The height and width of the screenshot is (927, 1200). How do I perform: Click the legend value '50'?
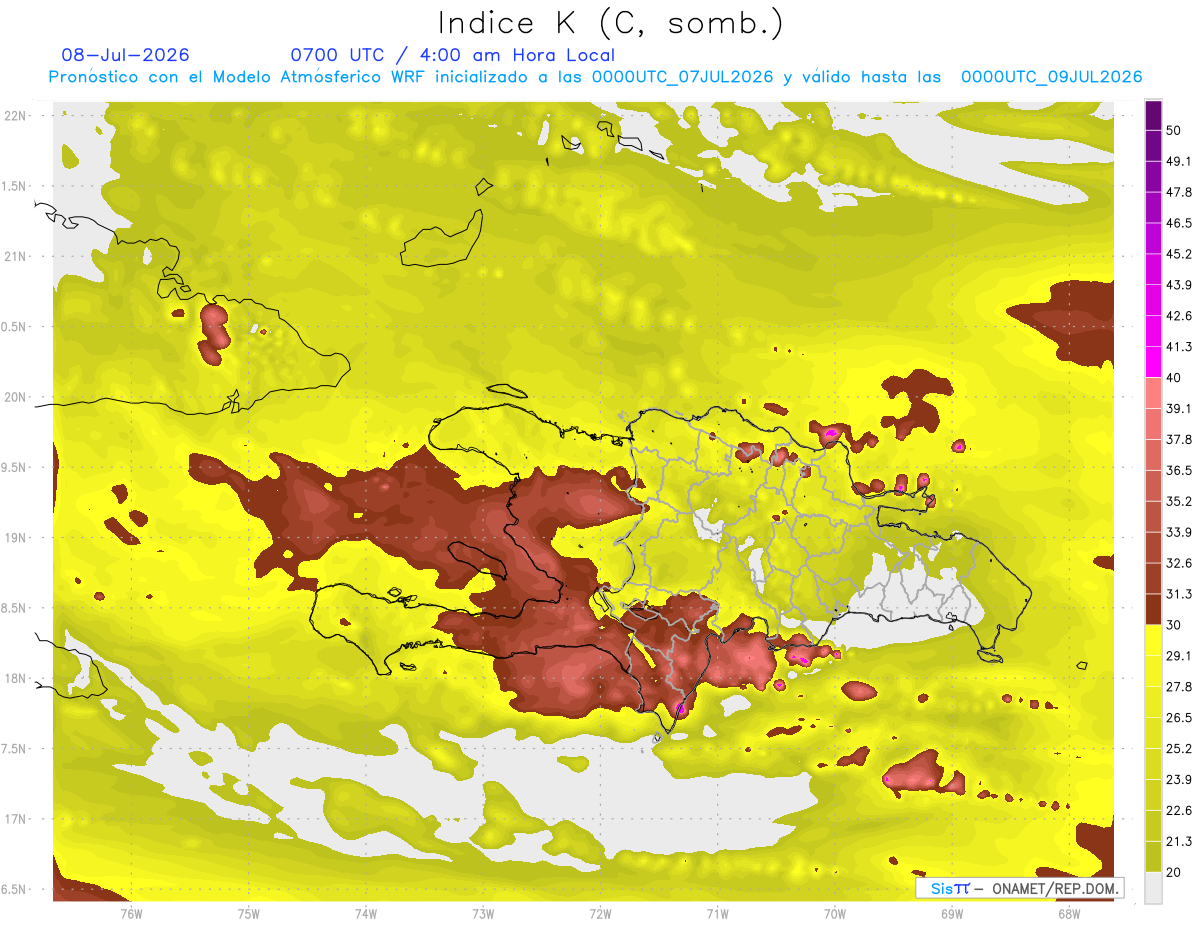point(1175,130)
